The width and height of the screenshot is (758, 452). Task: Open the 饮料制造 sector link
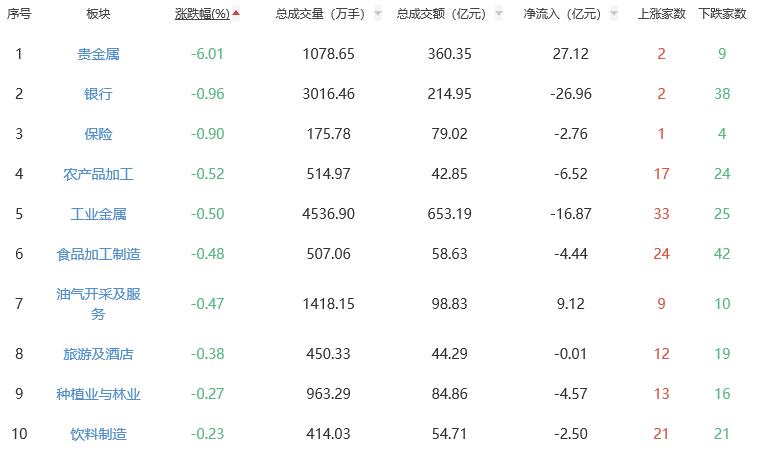coord(98,434)
